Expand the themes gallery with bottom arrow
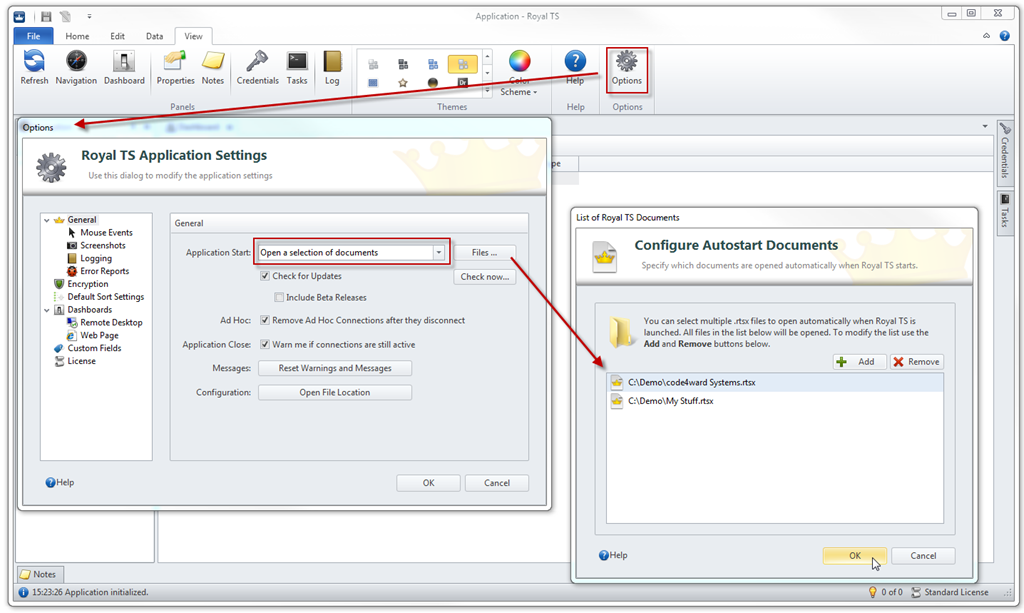1024x613 pixels. tap(487, 93)
